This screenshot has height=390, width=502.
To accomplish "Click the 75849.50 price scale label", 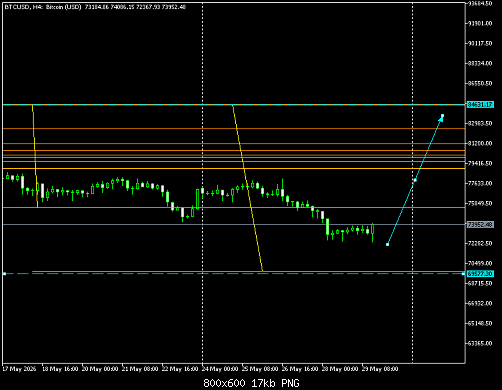I will 480,203.
